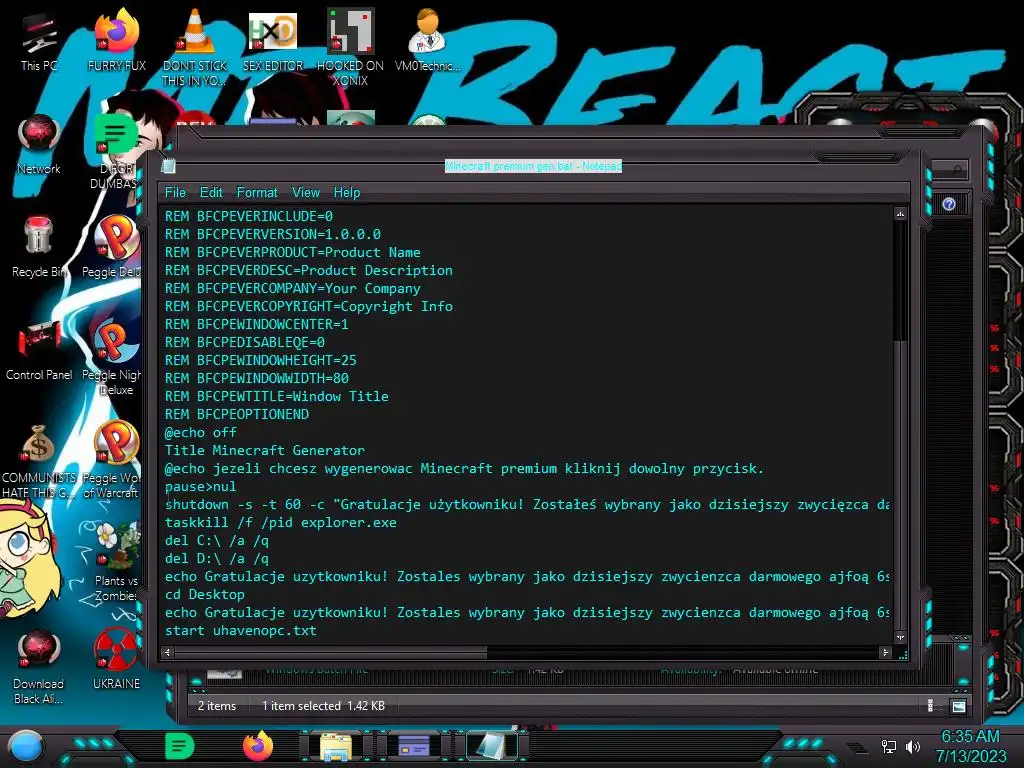Click the line 'REM BFCPEWTITLE=Window Title'
Viewport: 1024px width, 768px height.
point(276,396)
